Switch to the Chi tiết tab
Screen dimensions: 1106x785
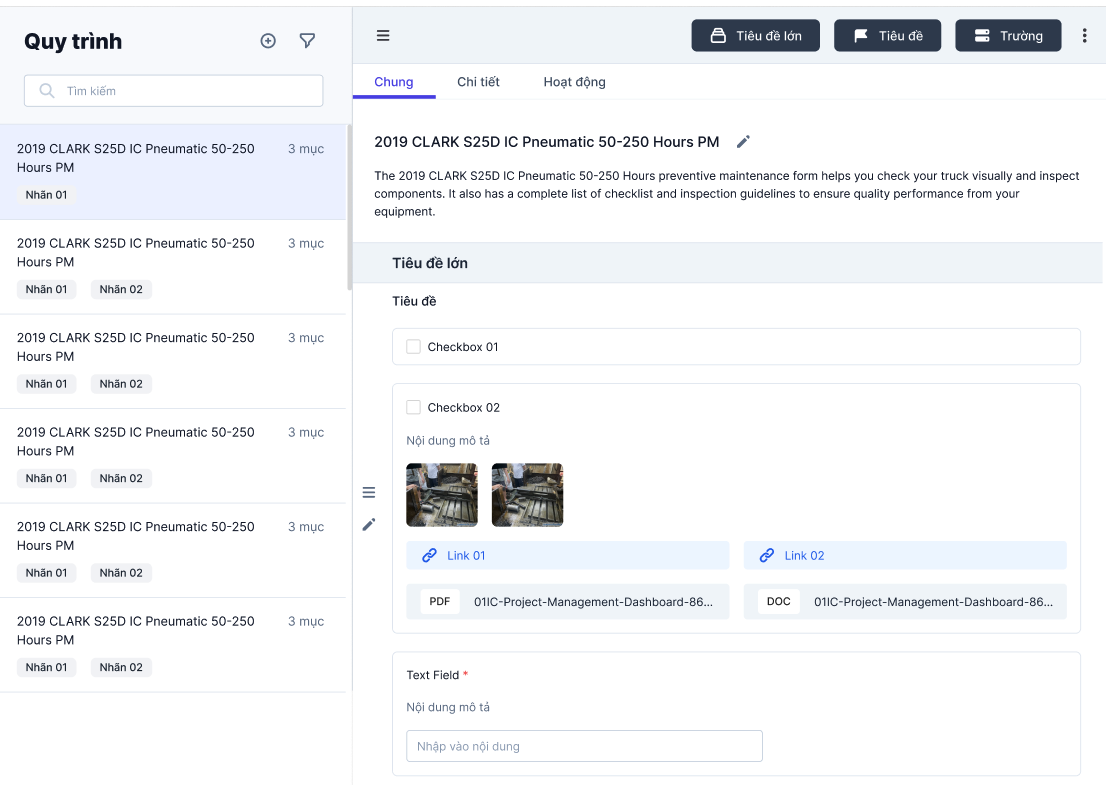tap(478, 82)
